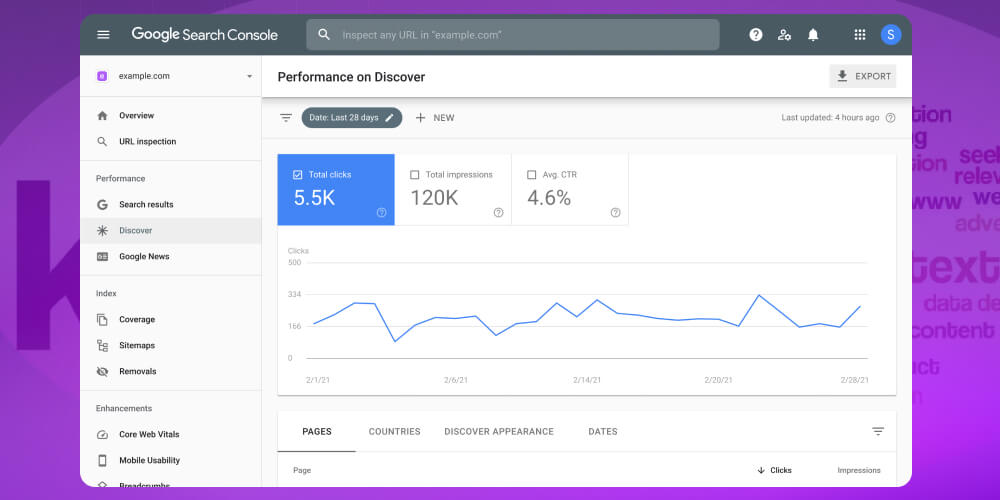This screenshot has height=500, width=1000.
Task: Click the Date: Last 28 days chip
Action: pyautogui.click(x=351, y=118)
